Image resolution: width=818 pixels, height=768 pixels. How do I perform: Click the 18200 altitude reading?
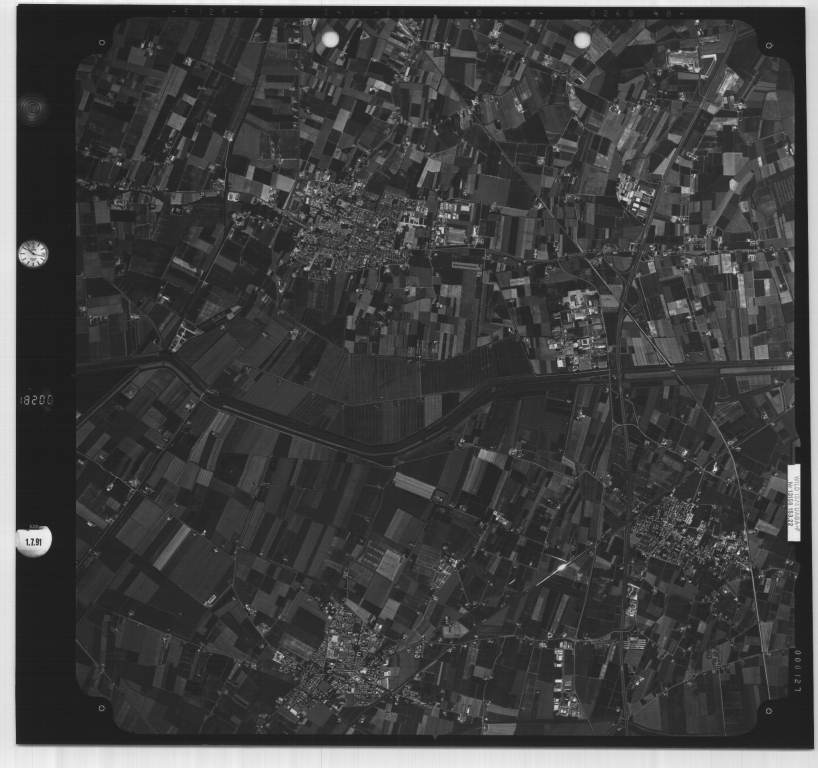tap(36, 400)
